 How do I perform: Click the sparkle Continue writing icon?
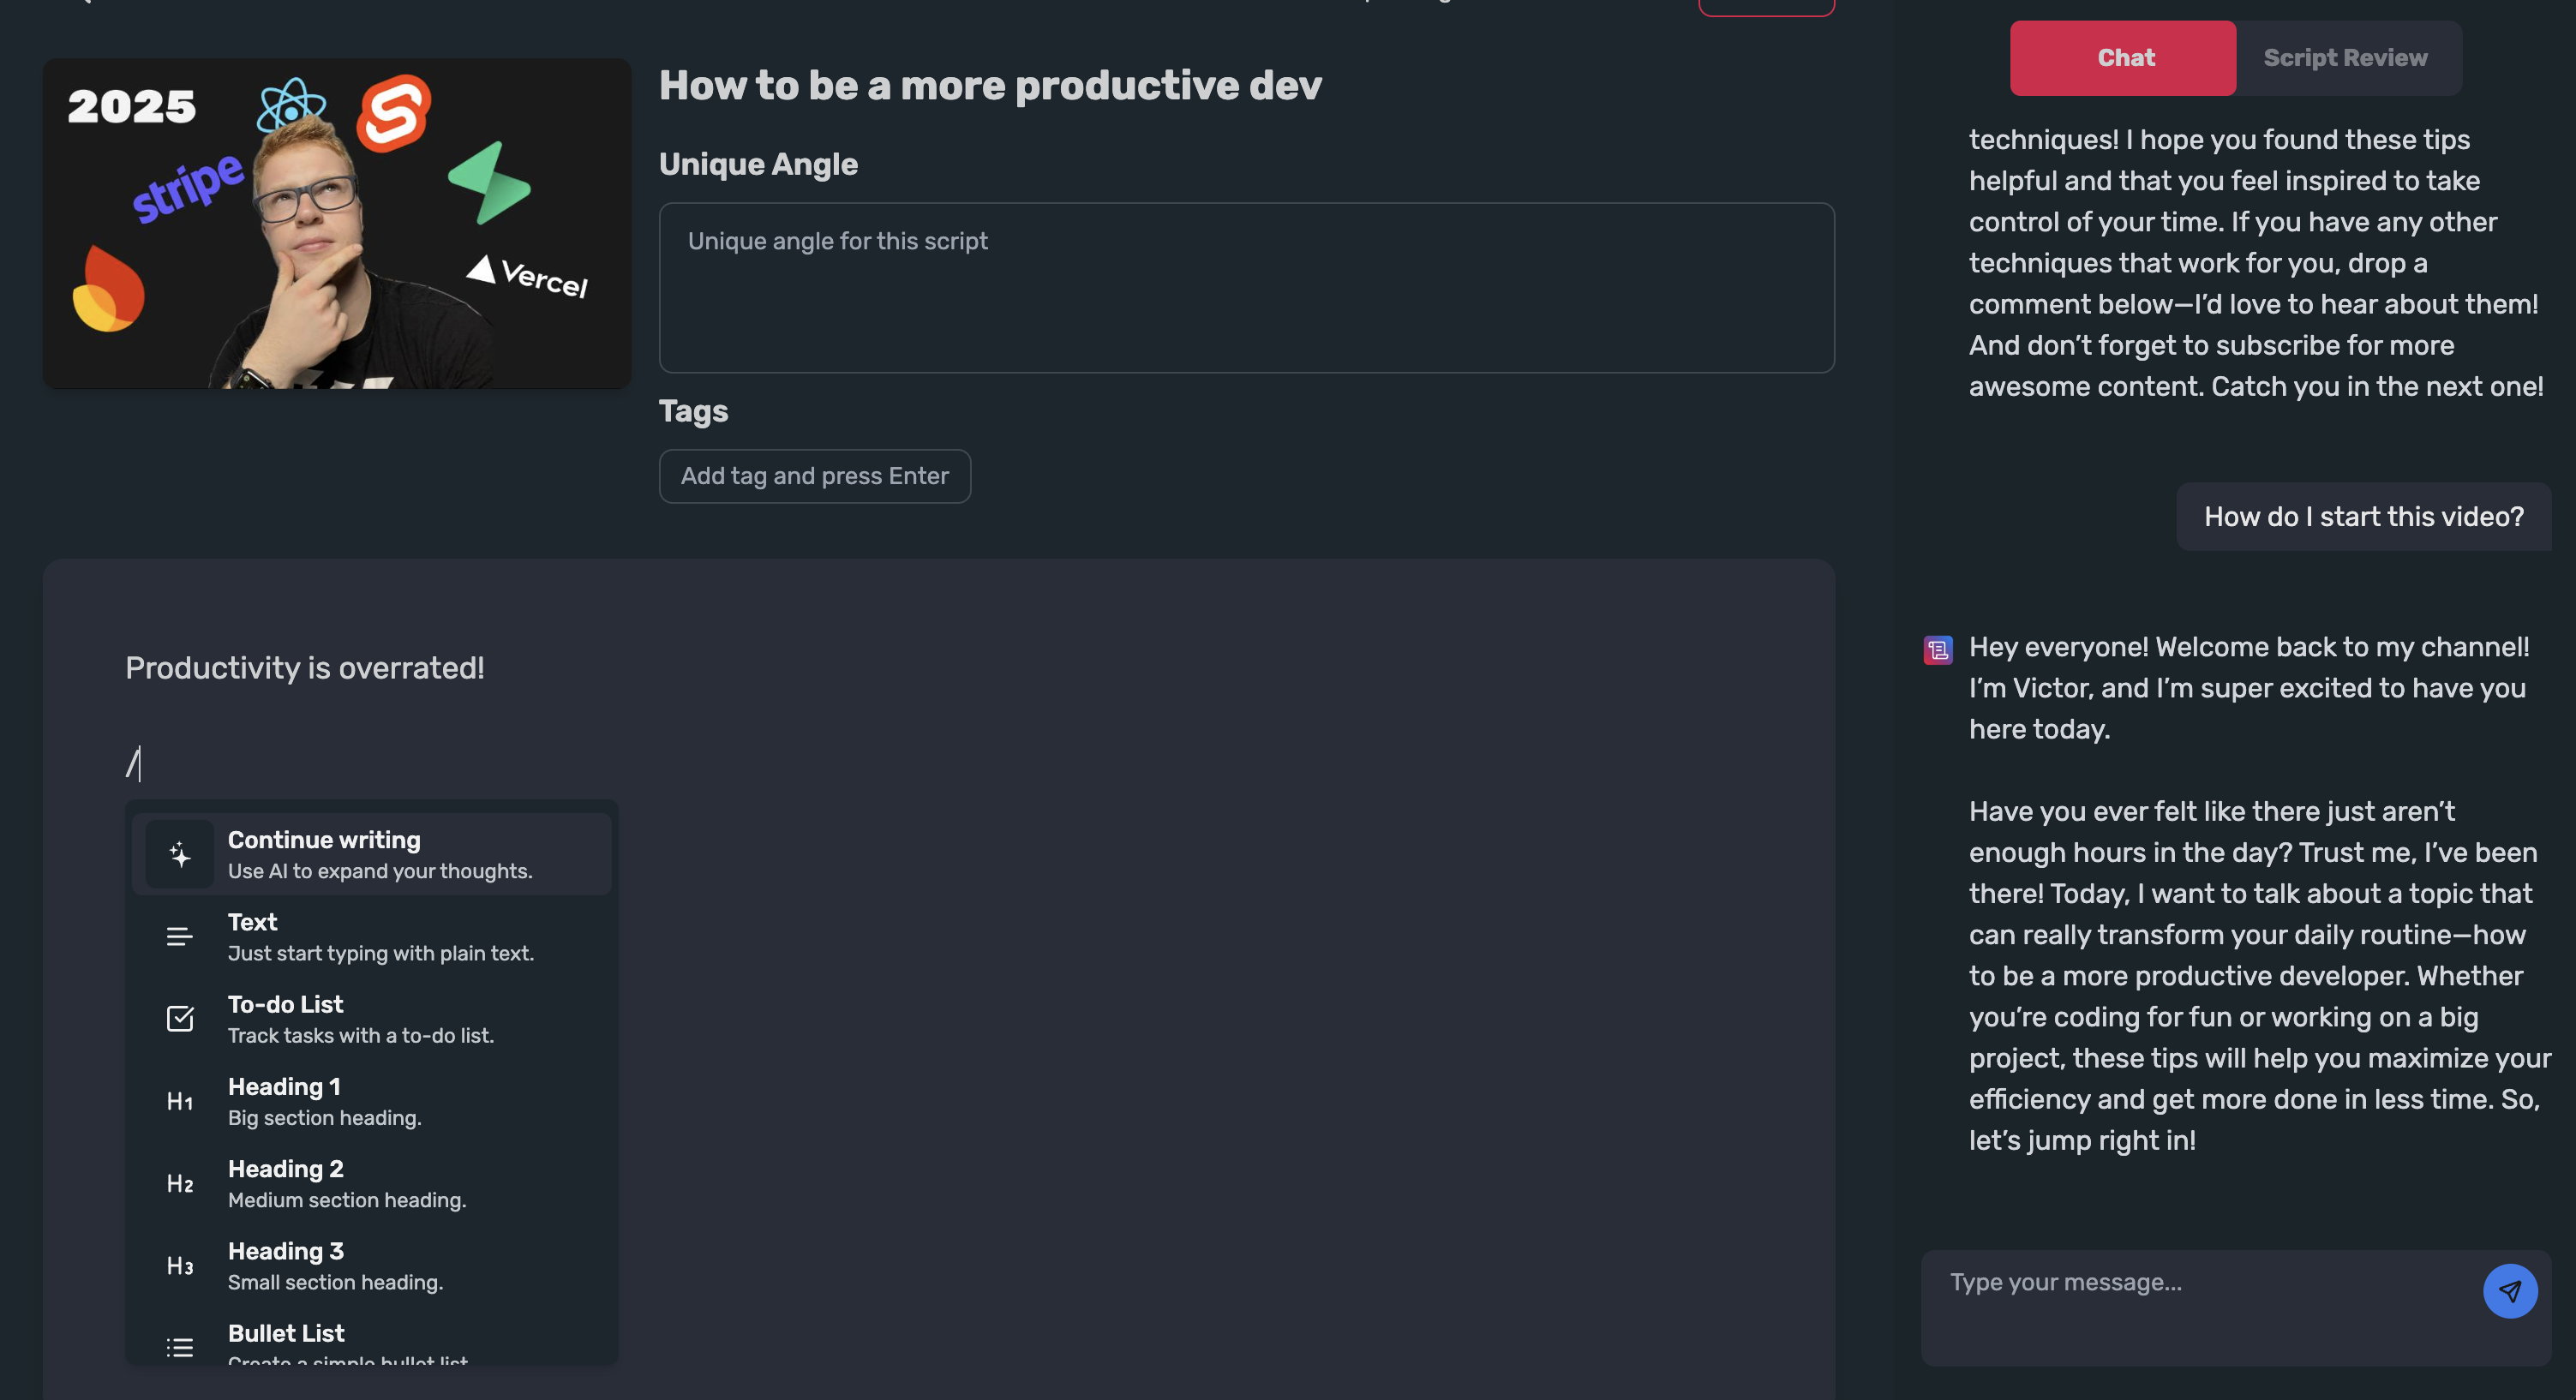[180, 854]
